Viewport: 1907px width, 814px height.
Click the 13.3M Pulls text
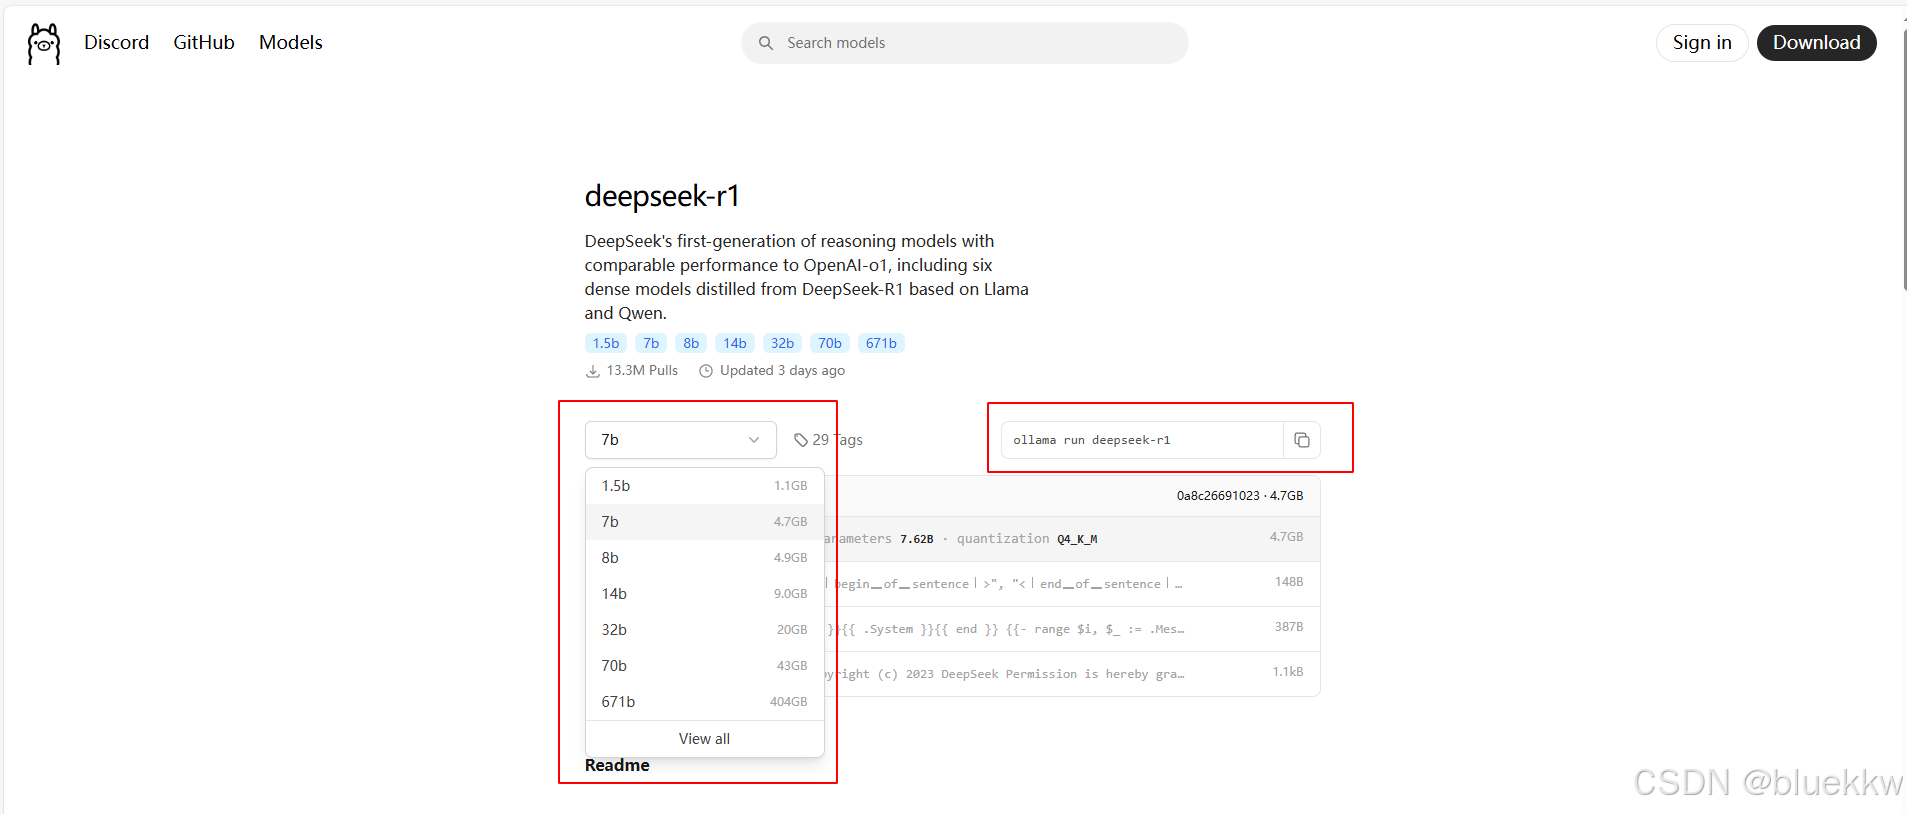(x=642, y=370)
